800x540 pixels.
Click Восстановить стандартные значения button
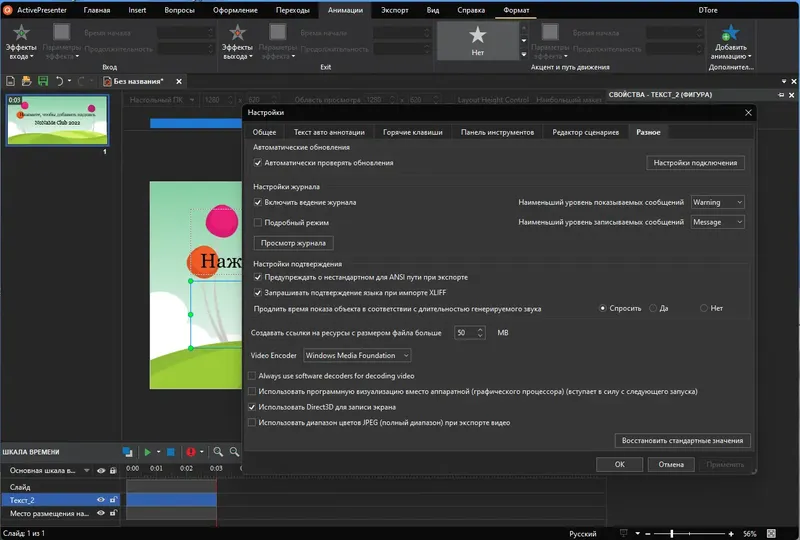click(681, 440)
